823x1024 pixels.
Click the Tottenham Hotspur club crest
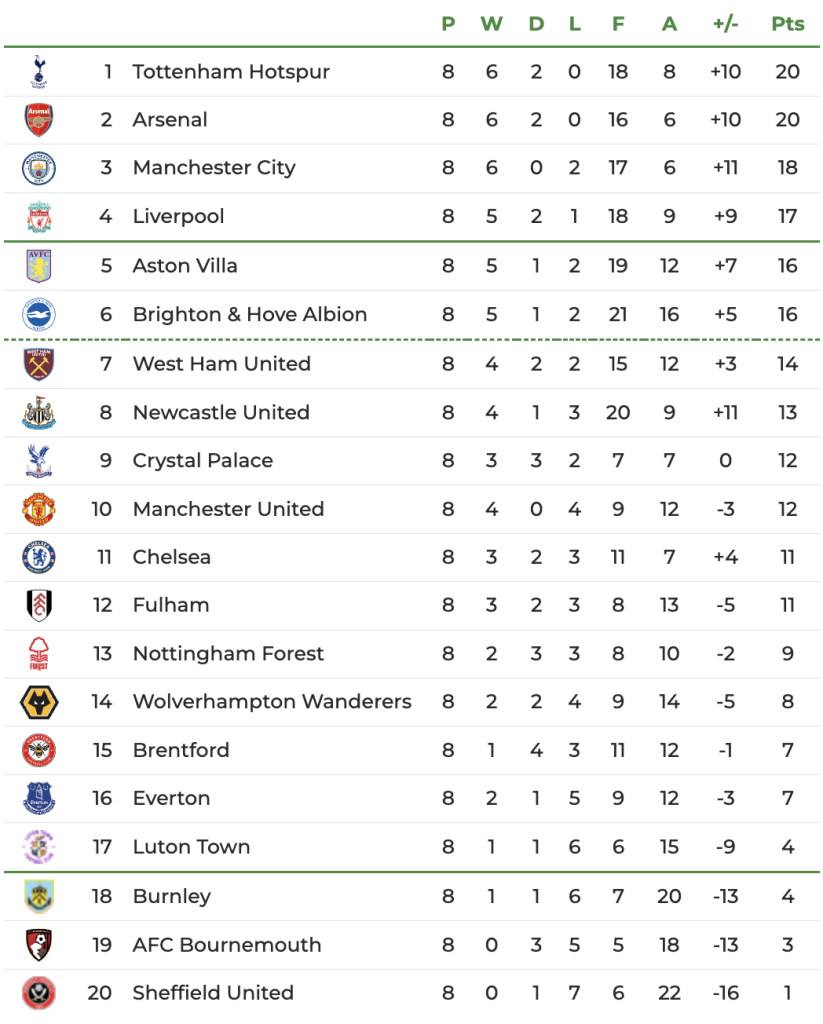39,72
